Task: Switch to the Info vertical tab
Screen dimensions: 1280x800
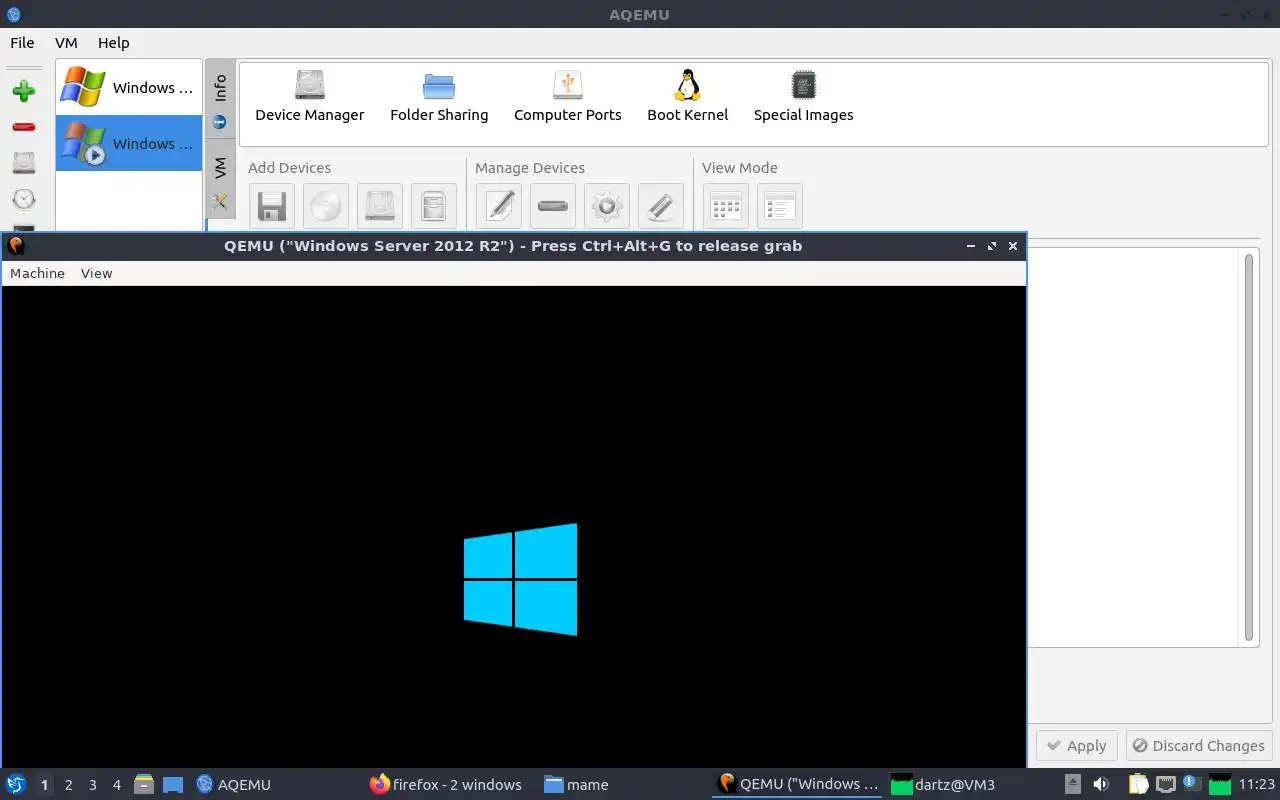Action: click(220, 100)
